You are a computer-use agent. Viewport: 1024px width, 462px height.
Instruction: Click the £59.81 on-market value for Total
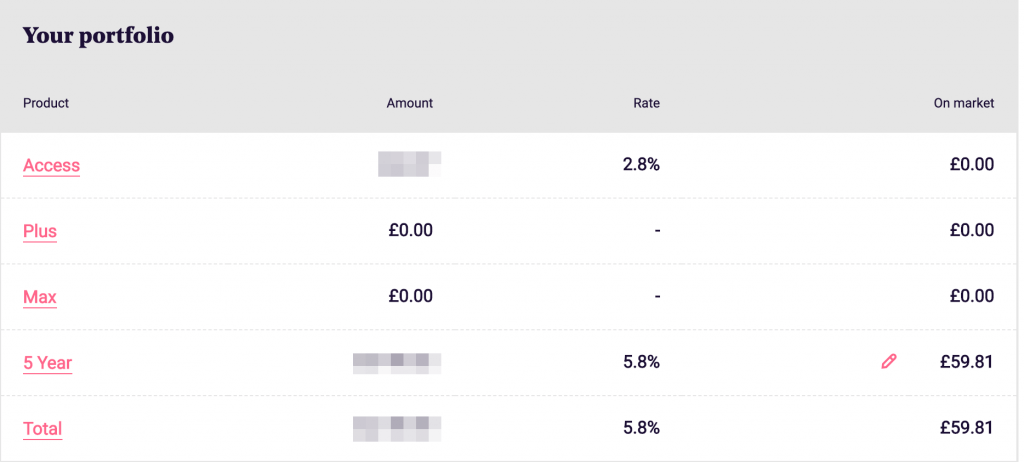click(966, 428)
